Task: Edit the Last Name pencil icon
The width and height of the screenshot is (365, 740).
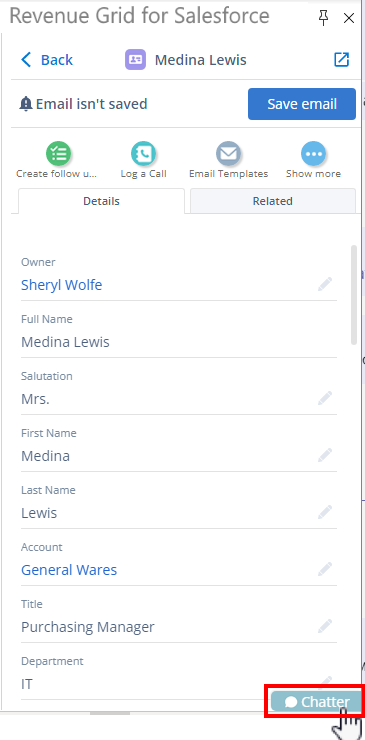Action: pyautogui.click(x=325, y=512)
